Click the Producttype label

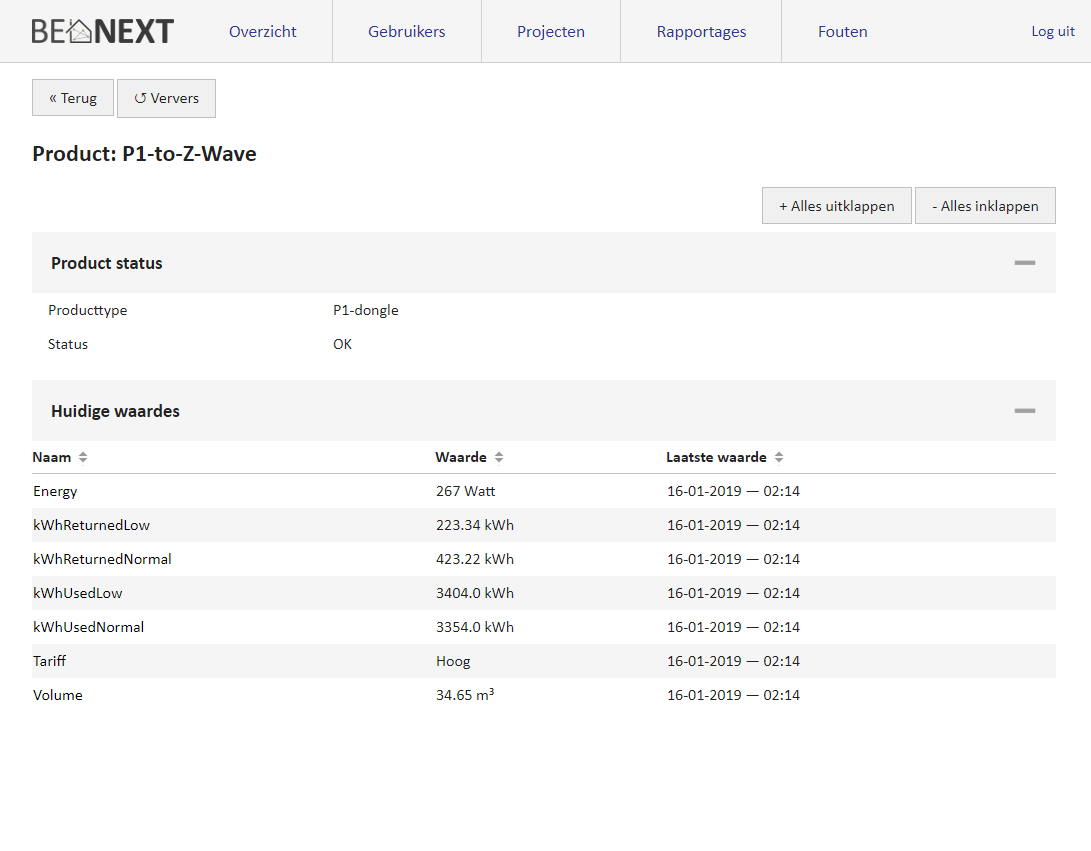coord(88,310)
